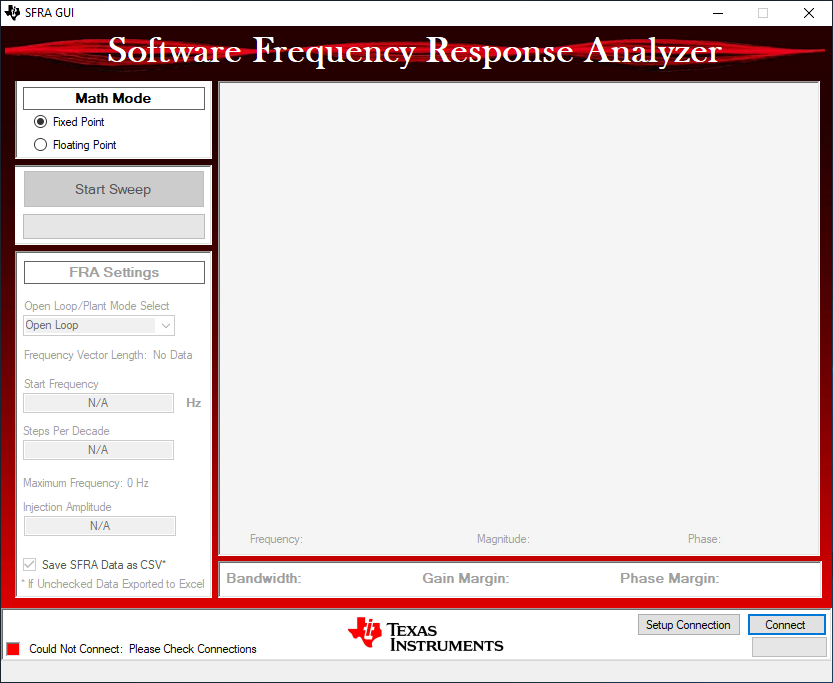Screen dimensions: 833x683
Task: Click the Start Frequency input field
Action: 98,403
